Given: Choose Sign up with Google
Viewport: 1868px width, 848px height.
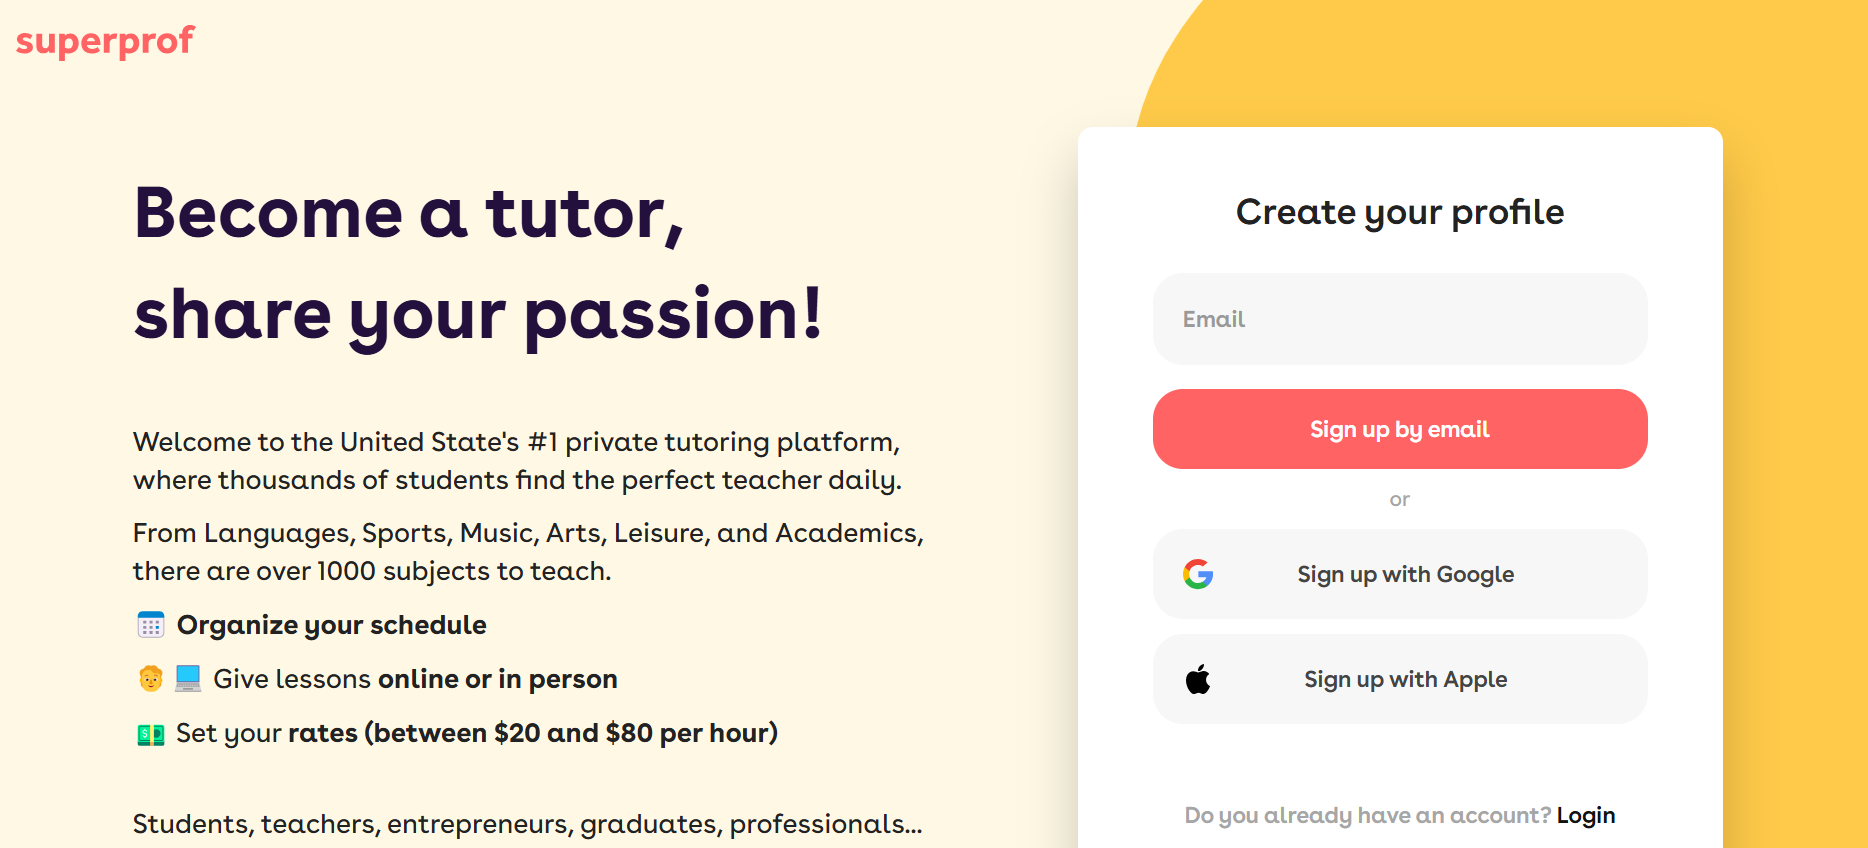Looking at the screenshot, I should pyautogui.click(x=1405, y=574).
